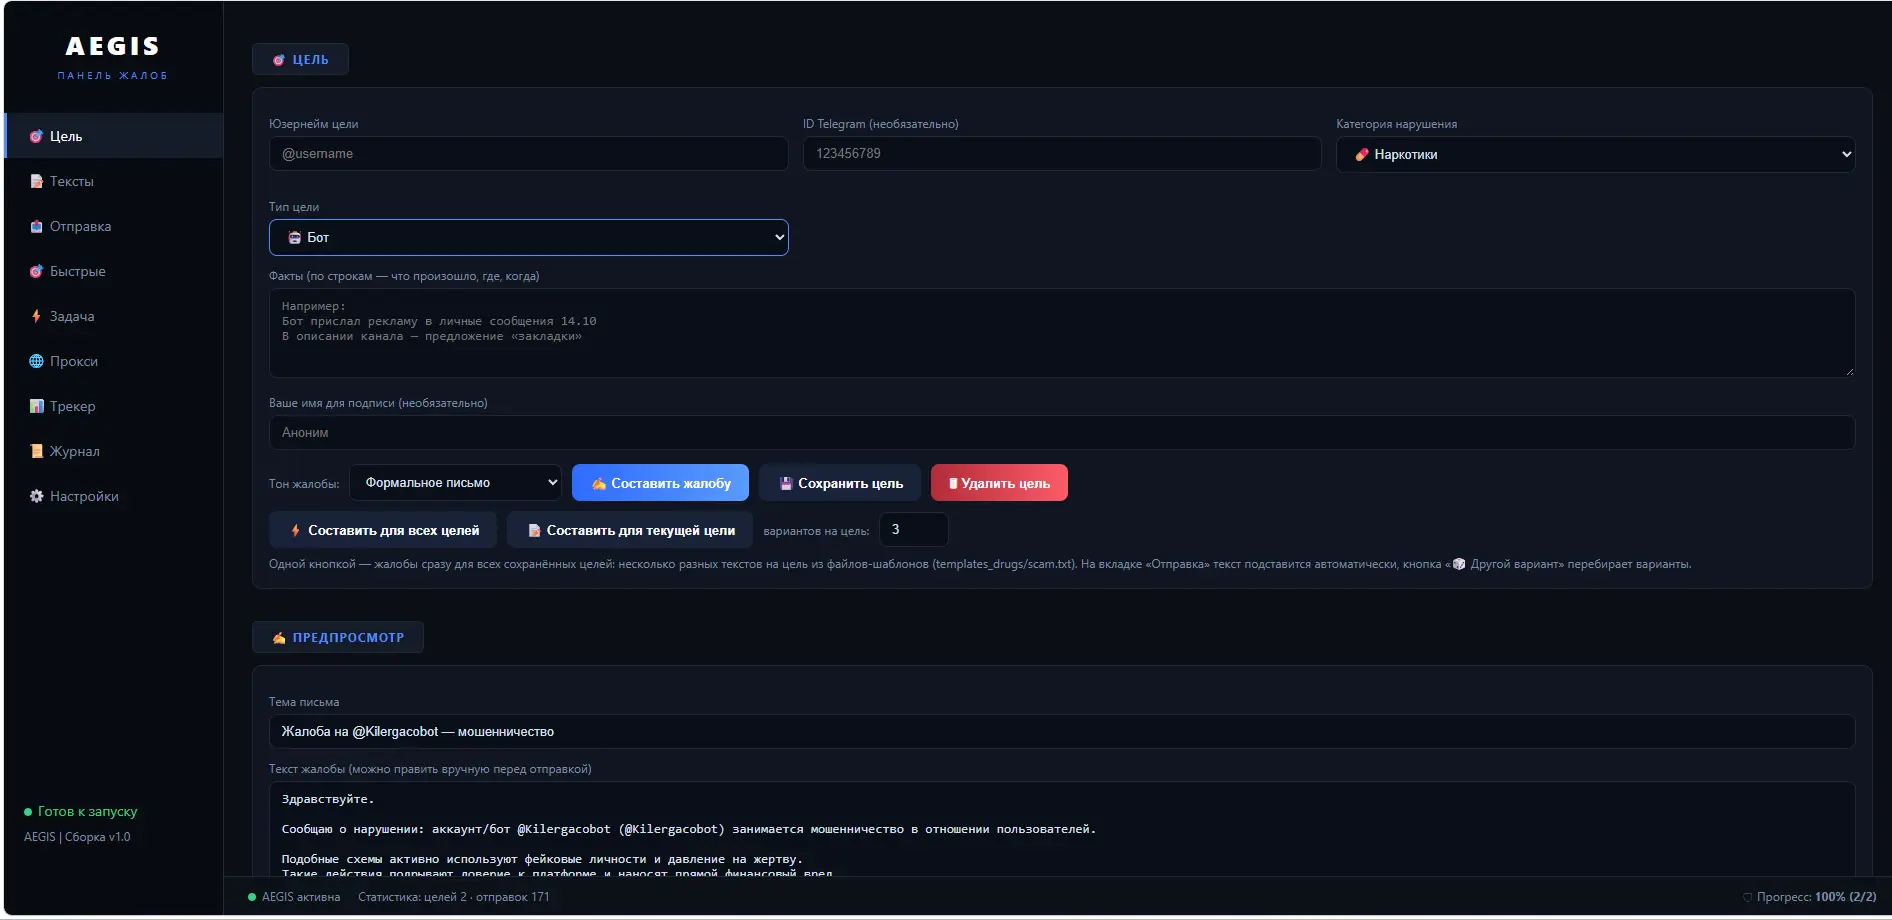Screen dimensions: 1892x920
Task: Click the вариантов на цель number field
Action: click(x=913, y=530)
